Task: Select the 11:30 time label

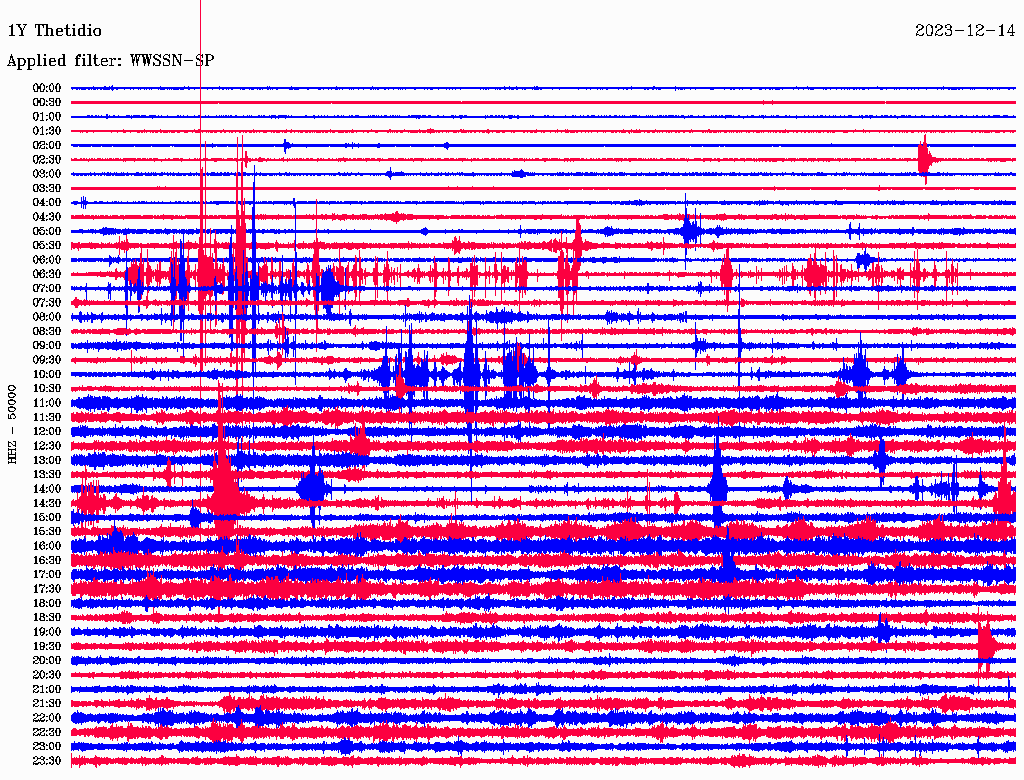Action: [47, 417]
